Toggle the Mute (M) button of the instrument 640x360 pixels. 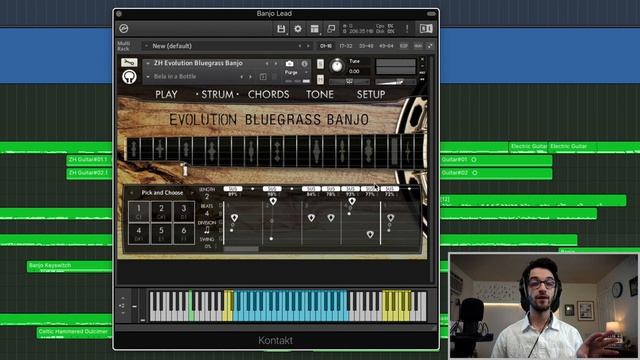pos(320,79)
